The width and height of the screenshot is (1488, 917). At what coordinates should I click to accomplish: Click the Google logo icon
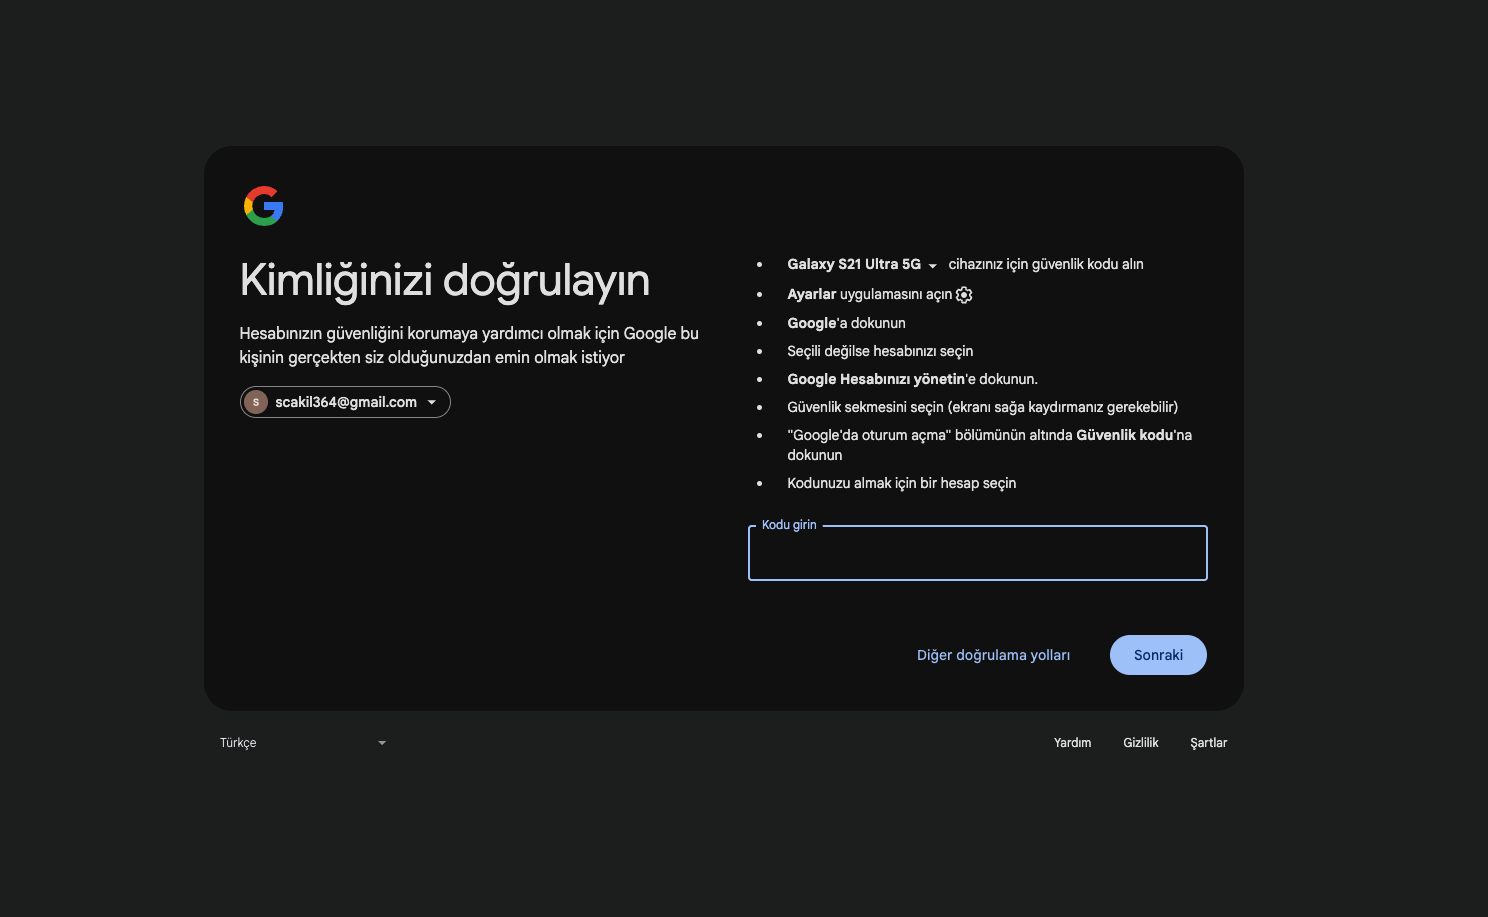(264, 206)
